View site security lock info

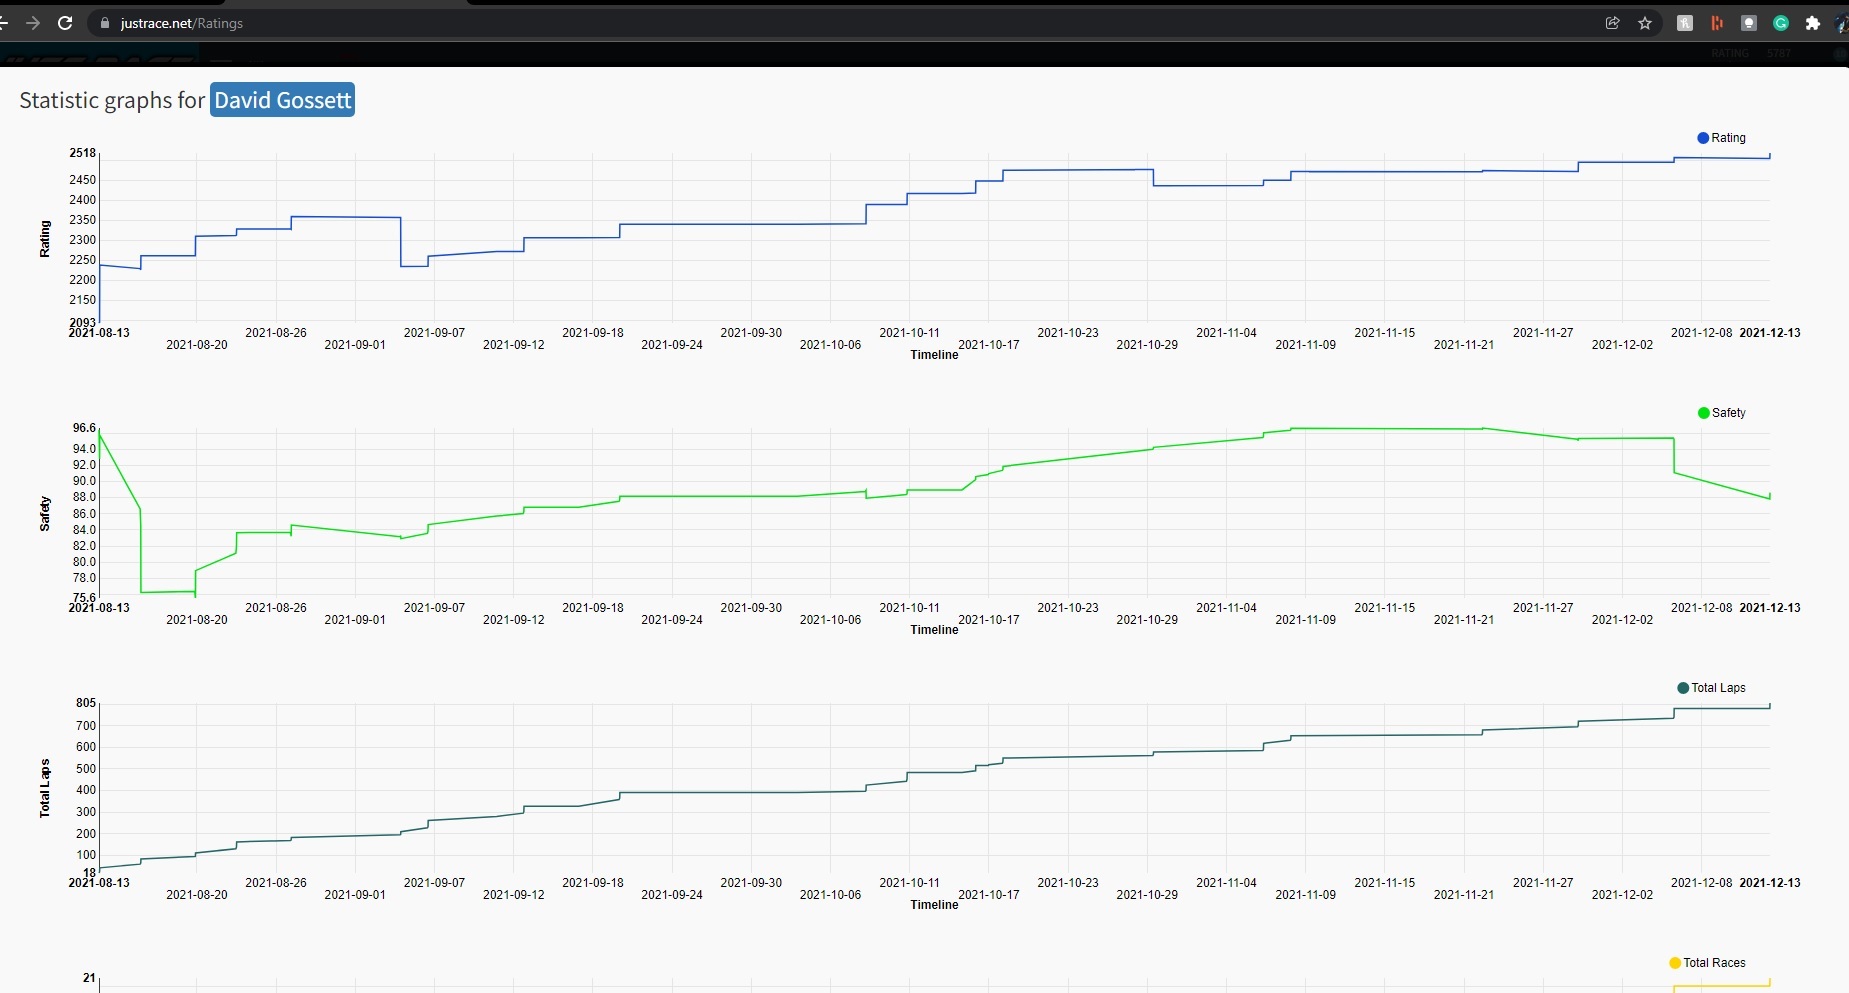[x=104, y=23]
